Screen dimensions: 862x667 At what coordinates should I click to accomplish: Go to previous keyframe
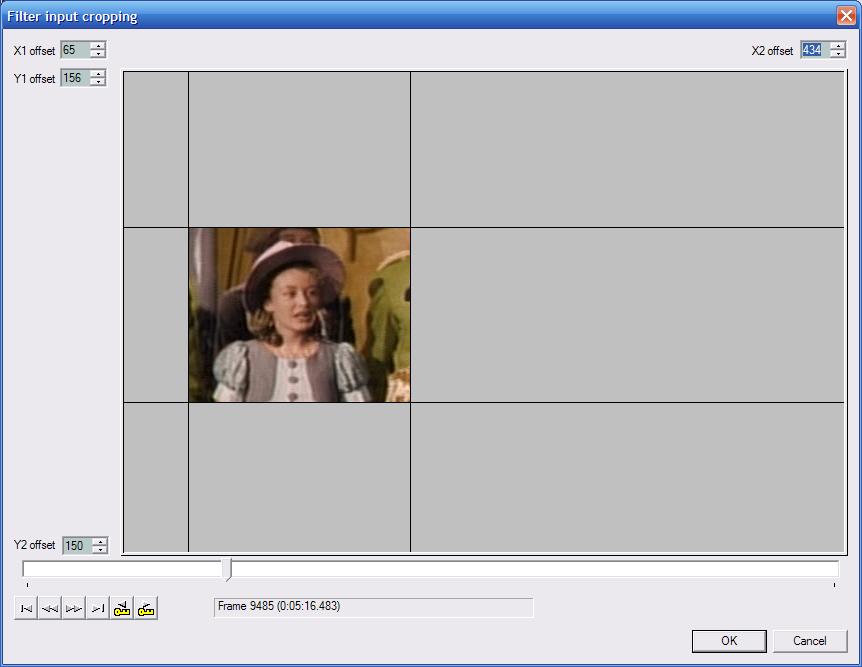pos(121,608)
